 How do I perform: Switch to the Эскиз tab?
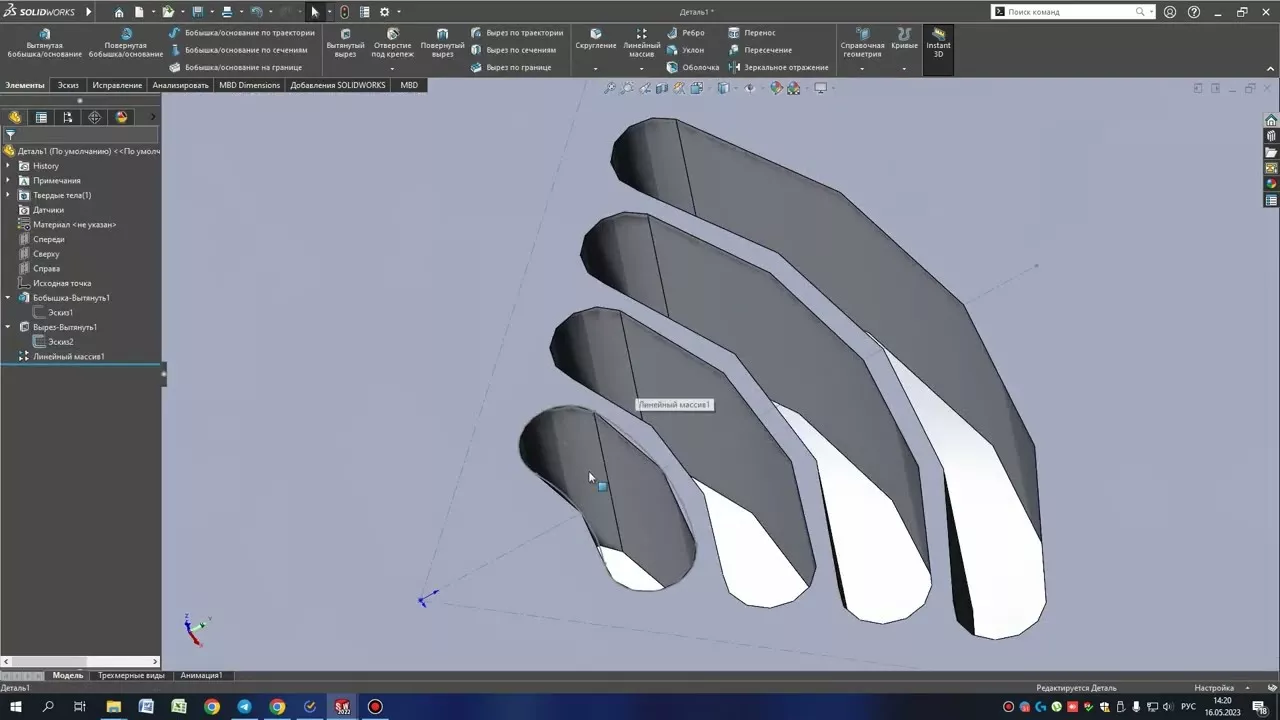pyautogui.click(x=68, y=85)
